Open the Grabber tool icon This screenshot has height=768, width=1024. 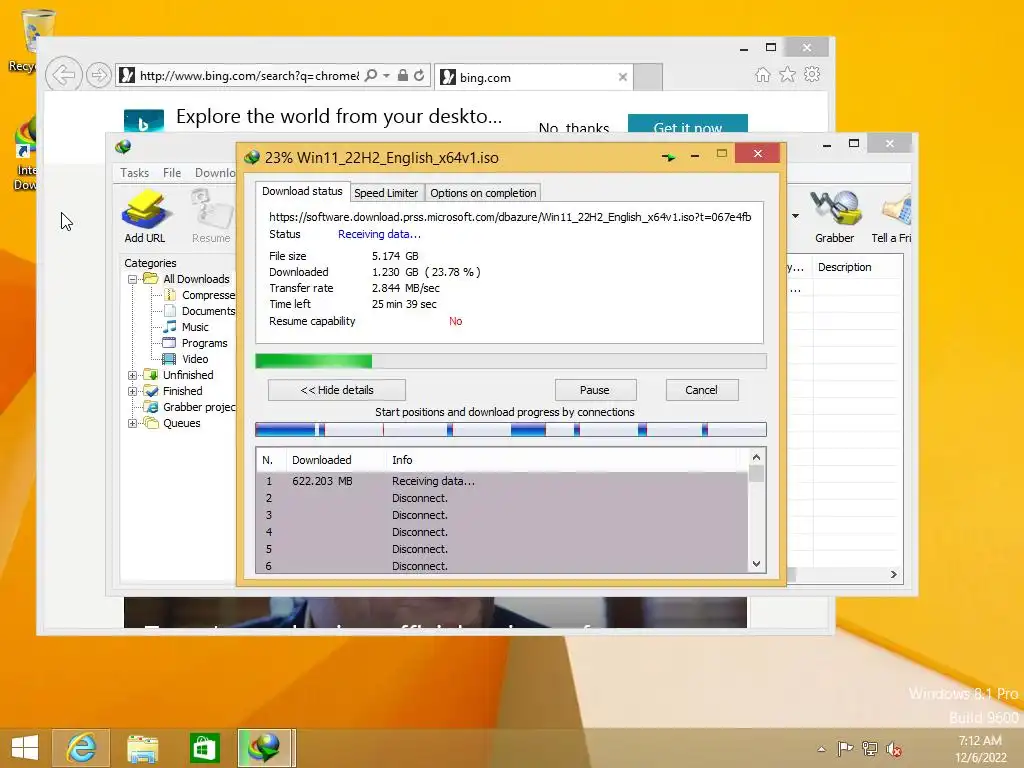pos(834,217)
